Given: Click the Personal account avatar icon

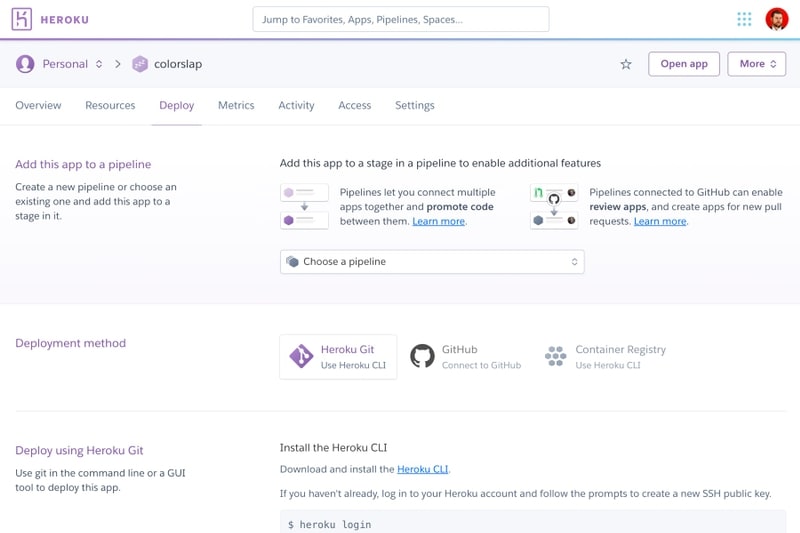Looking at the screenshot, I should [25, 64].
